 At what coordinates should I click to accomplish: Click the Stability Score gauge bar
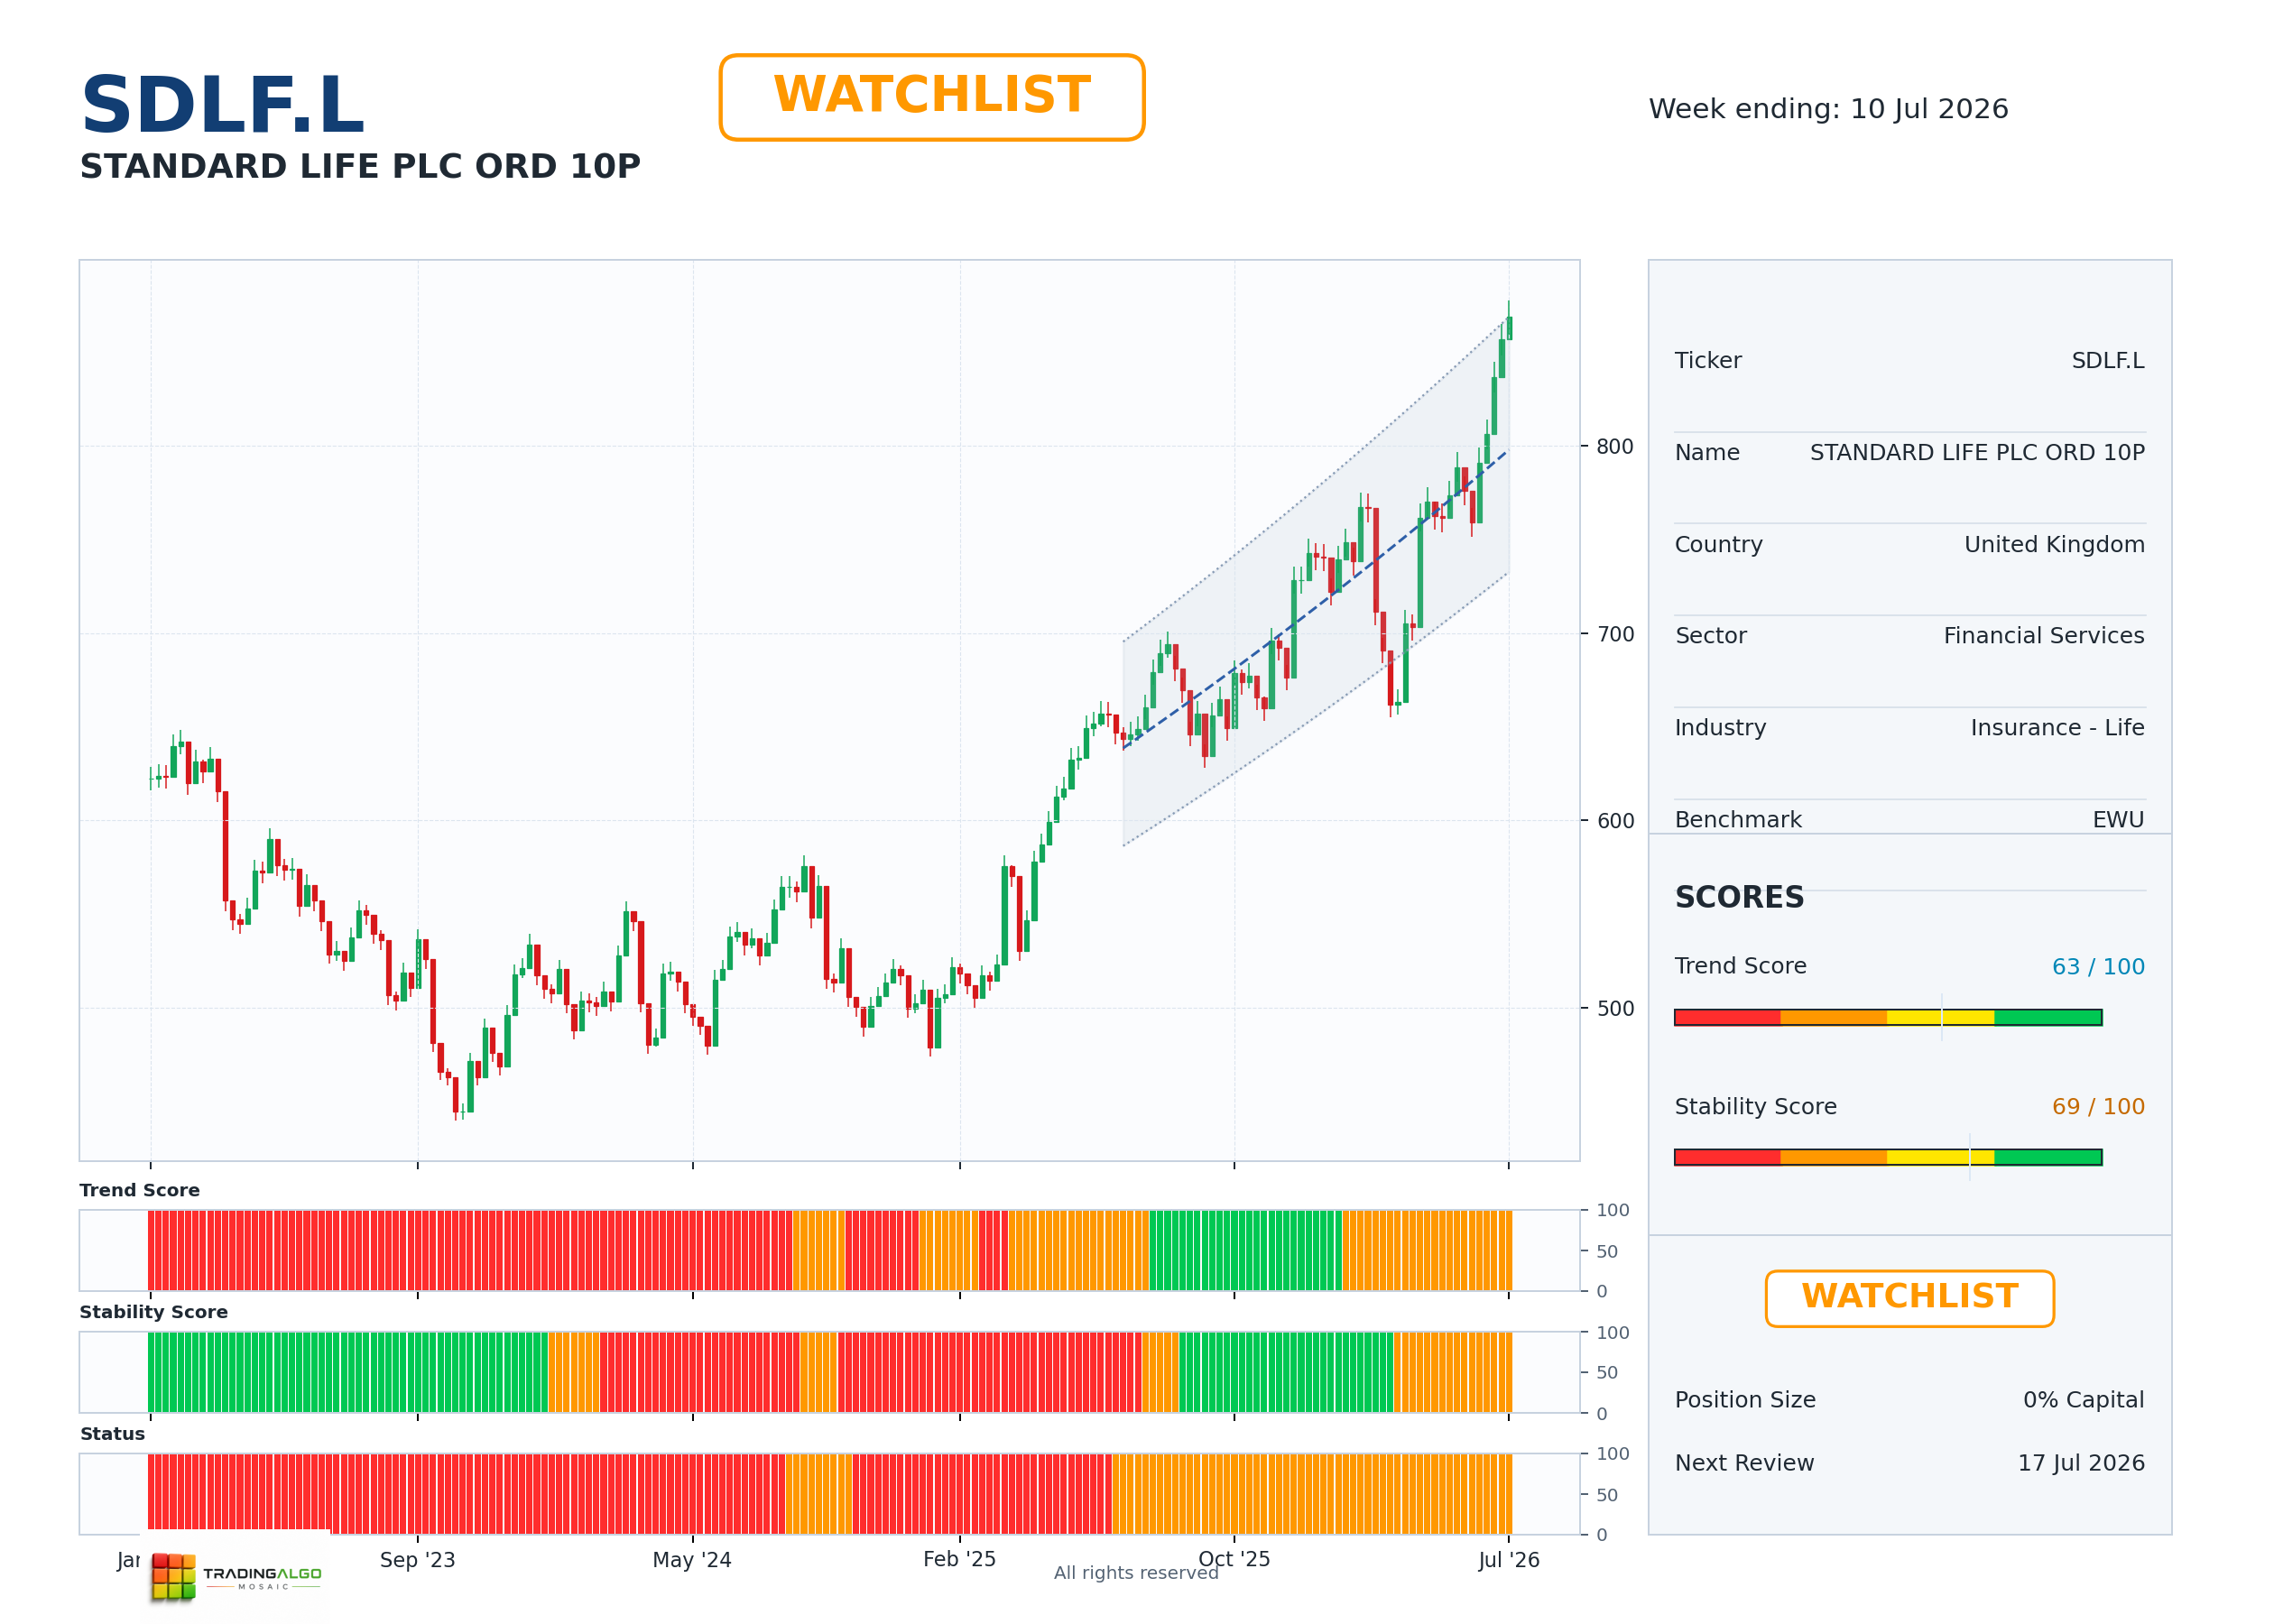coord(1888,1157)
